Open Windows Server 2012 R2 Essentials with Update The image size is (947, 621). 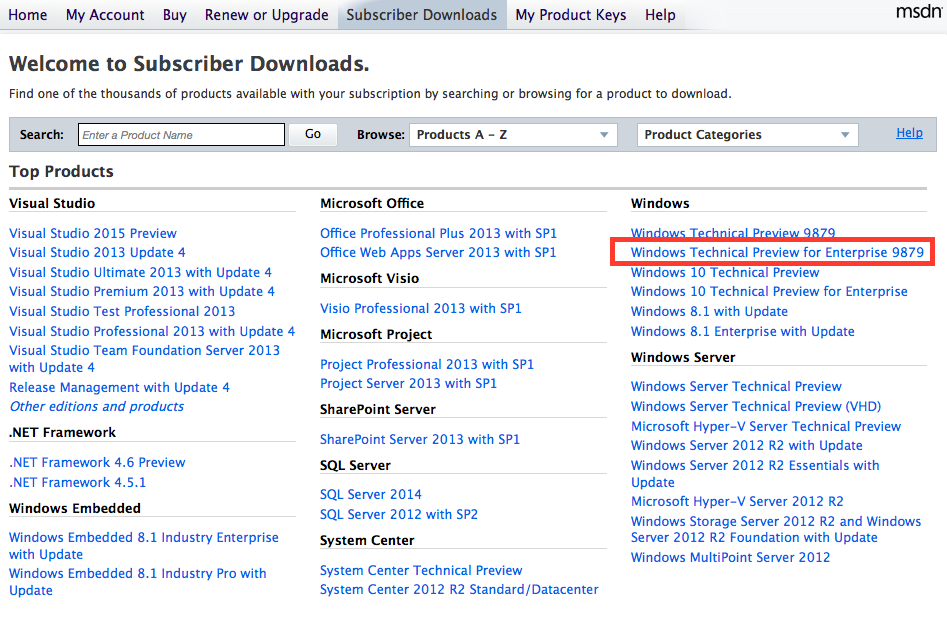[x=755, y=474]
